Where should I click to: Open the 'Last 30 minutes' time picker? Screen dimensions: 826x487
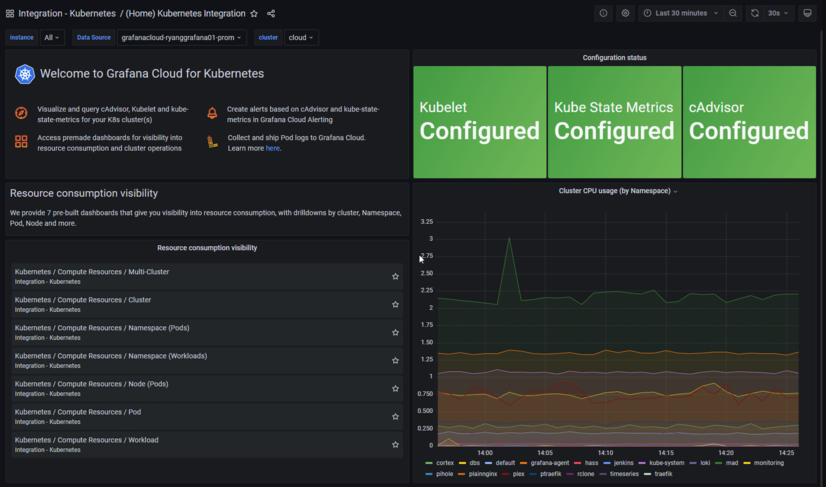[681, 13]
